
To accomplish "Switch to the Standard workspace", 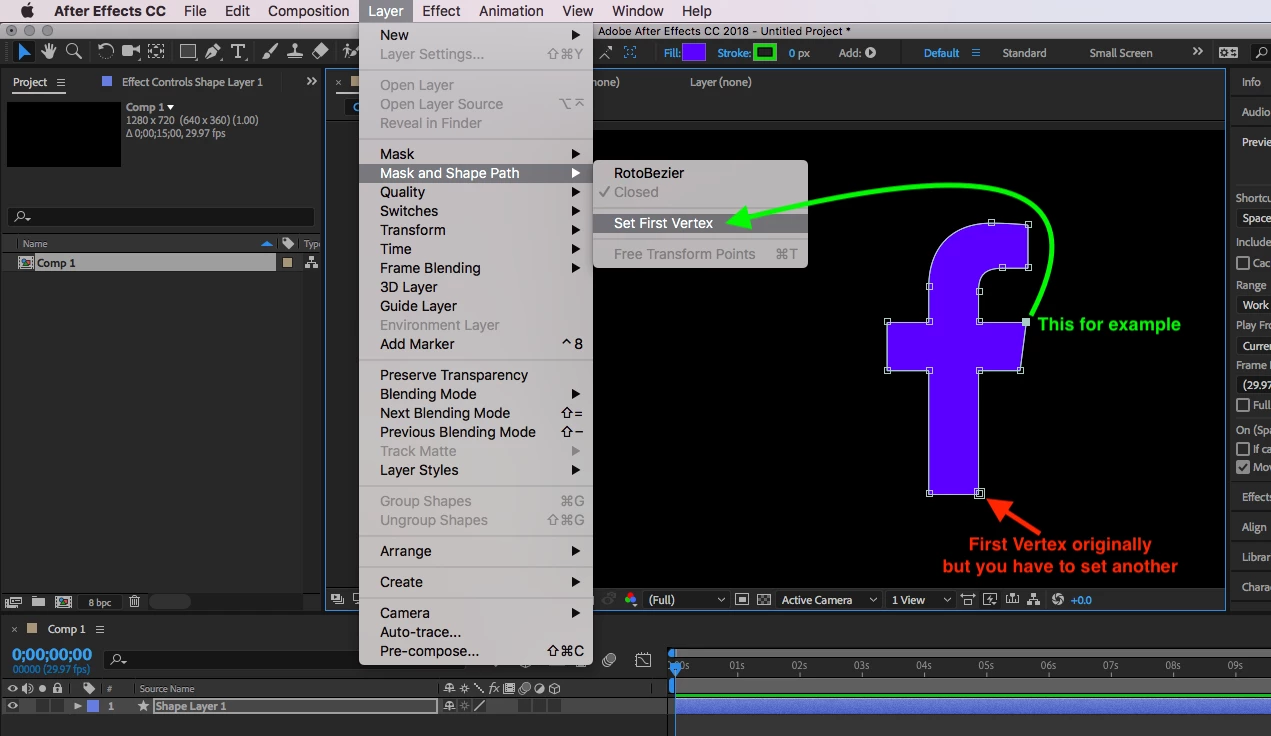I will 1024,53.
